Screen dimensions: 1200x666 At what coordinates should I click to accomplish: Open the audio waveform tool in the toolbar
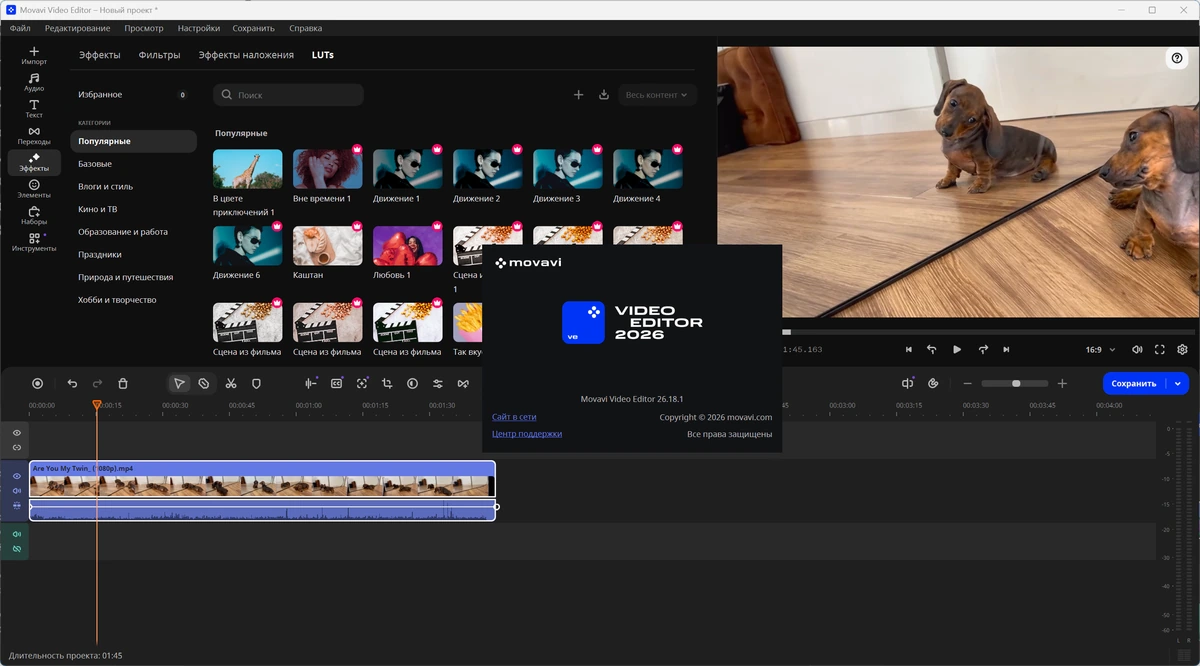coord(311,383)
